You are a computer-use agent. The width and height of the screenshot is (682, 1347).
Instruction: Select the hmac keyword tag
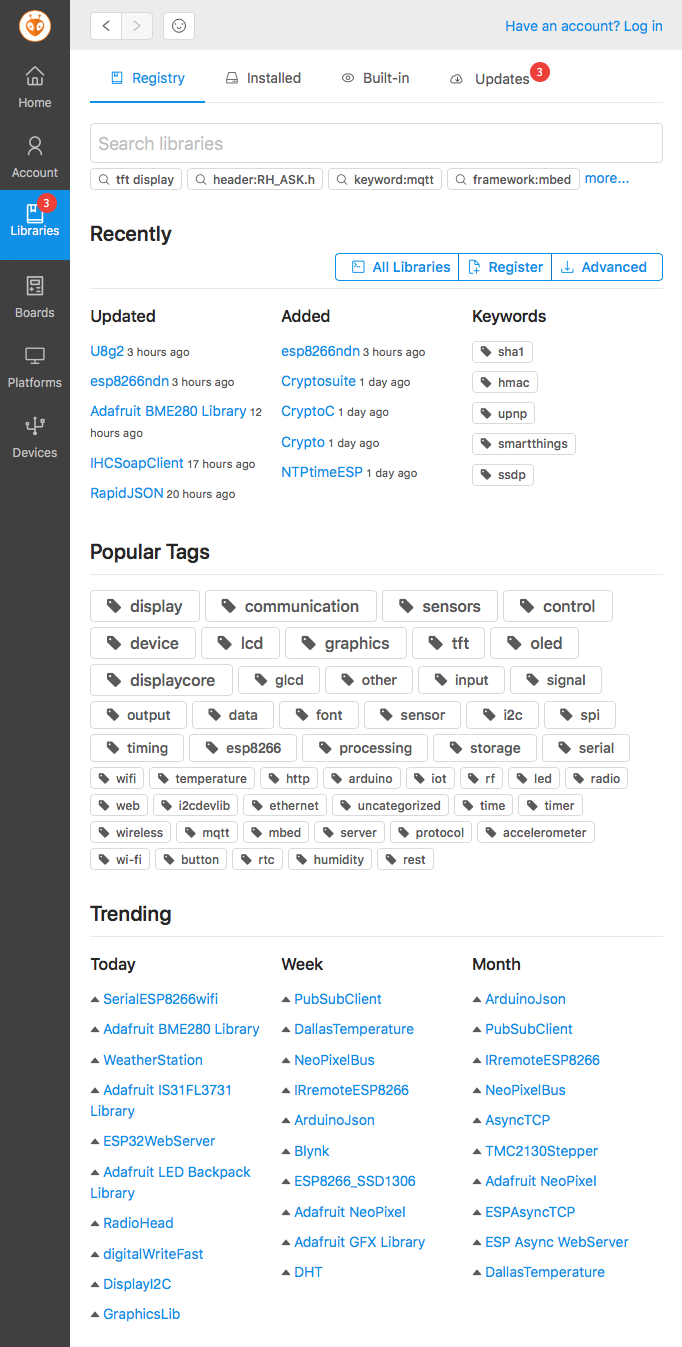click(505, 382)
